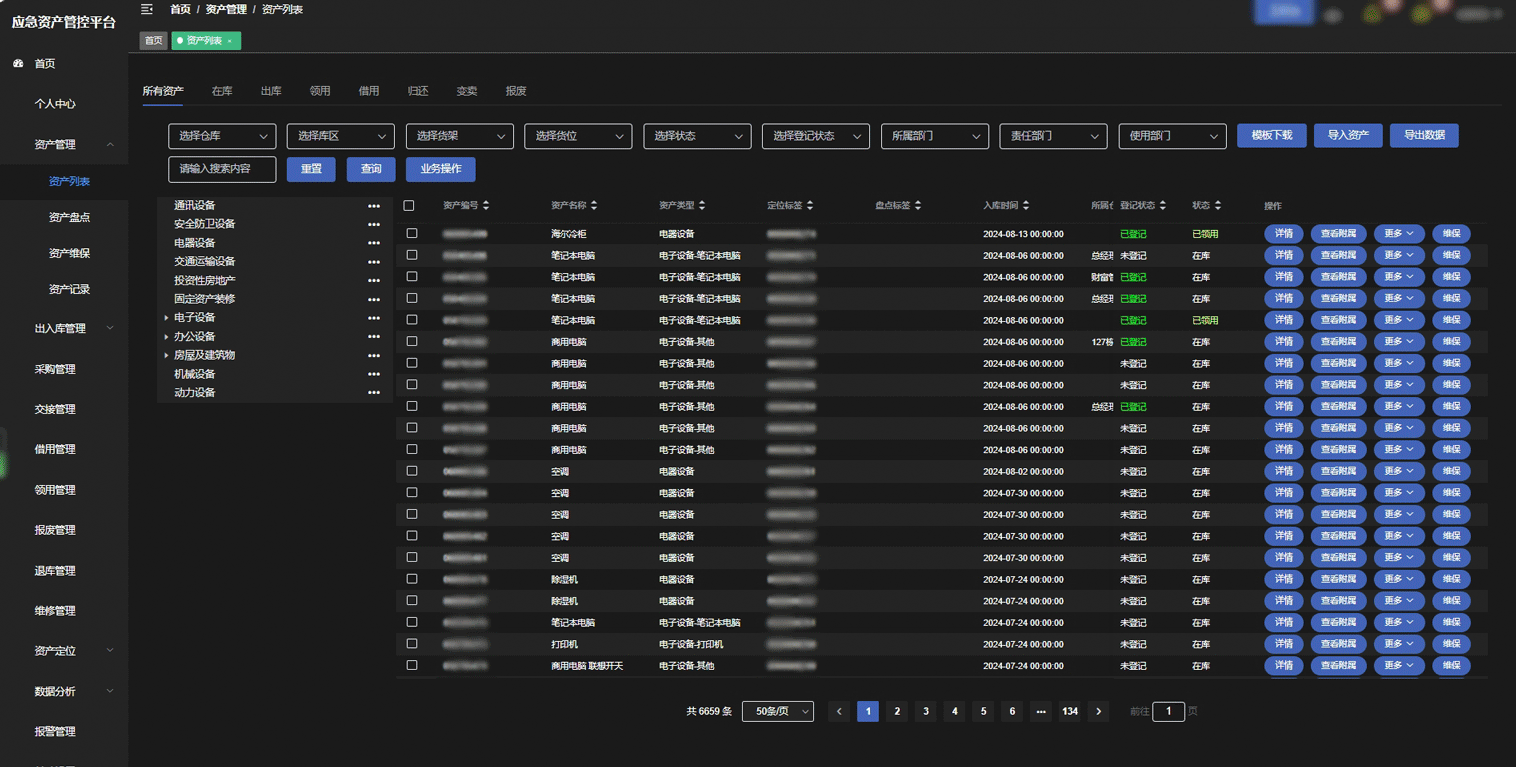Switch to the 领用 tab
The image size is (1516, 767).
point(320,91)
